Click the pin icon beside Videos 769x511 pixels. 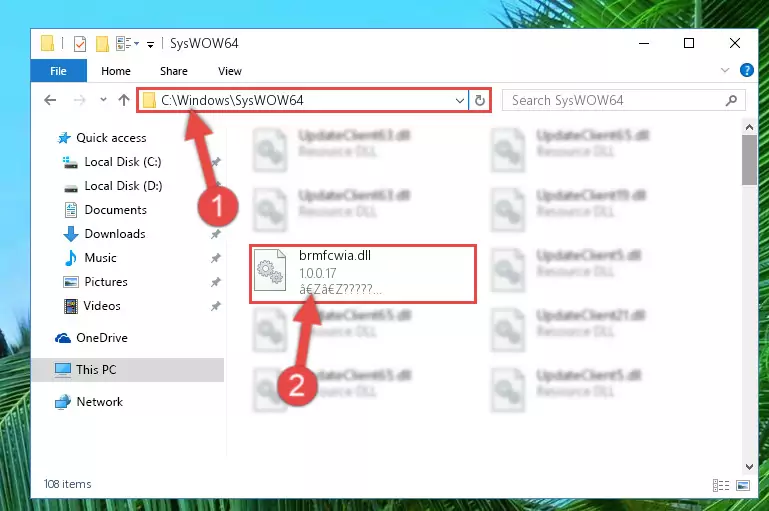(215, 306)
